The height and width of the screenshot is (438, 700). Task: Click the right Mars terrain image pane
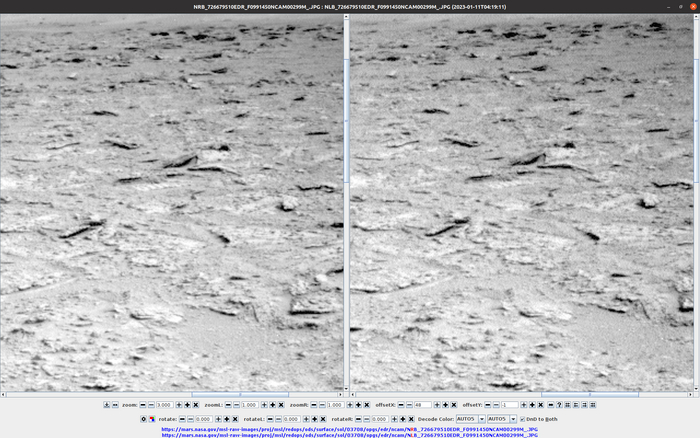tap(521, 203)
